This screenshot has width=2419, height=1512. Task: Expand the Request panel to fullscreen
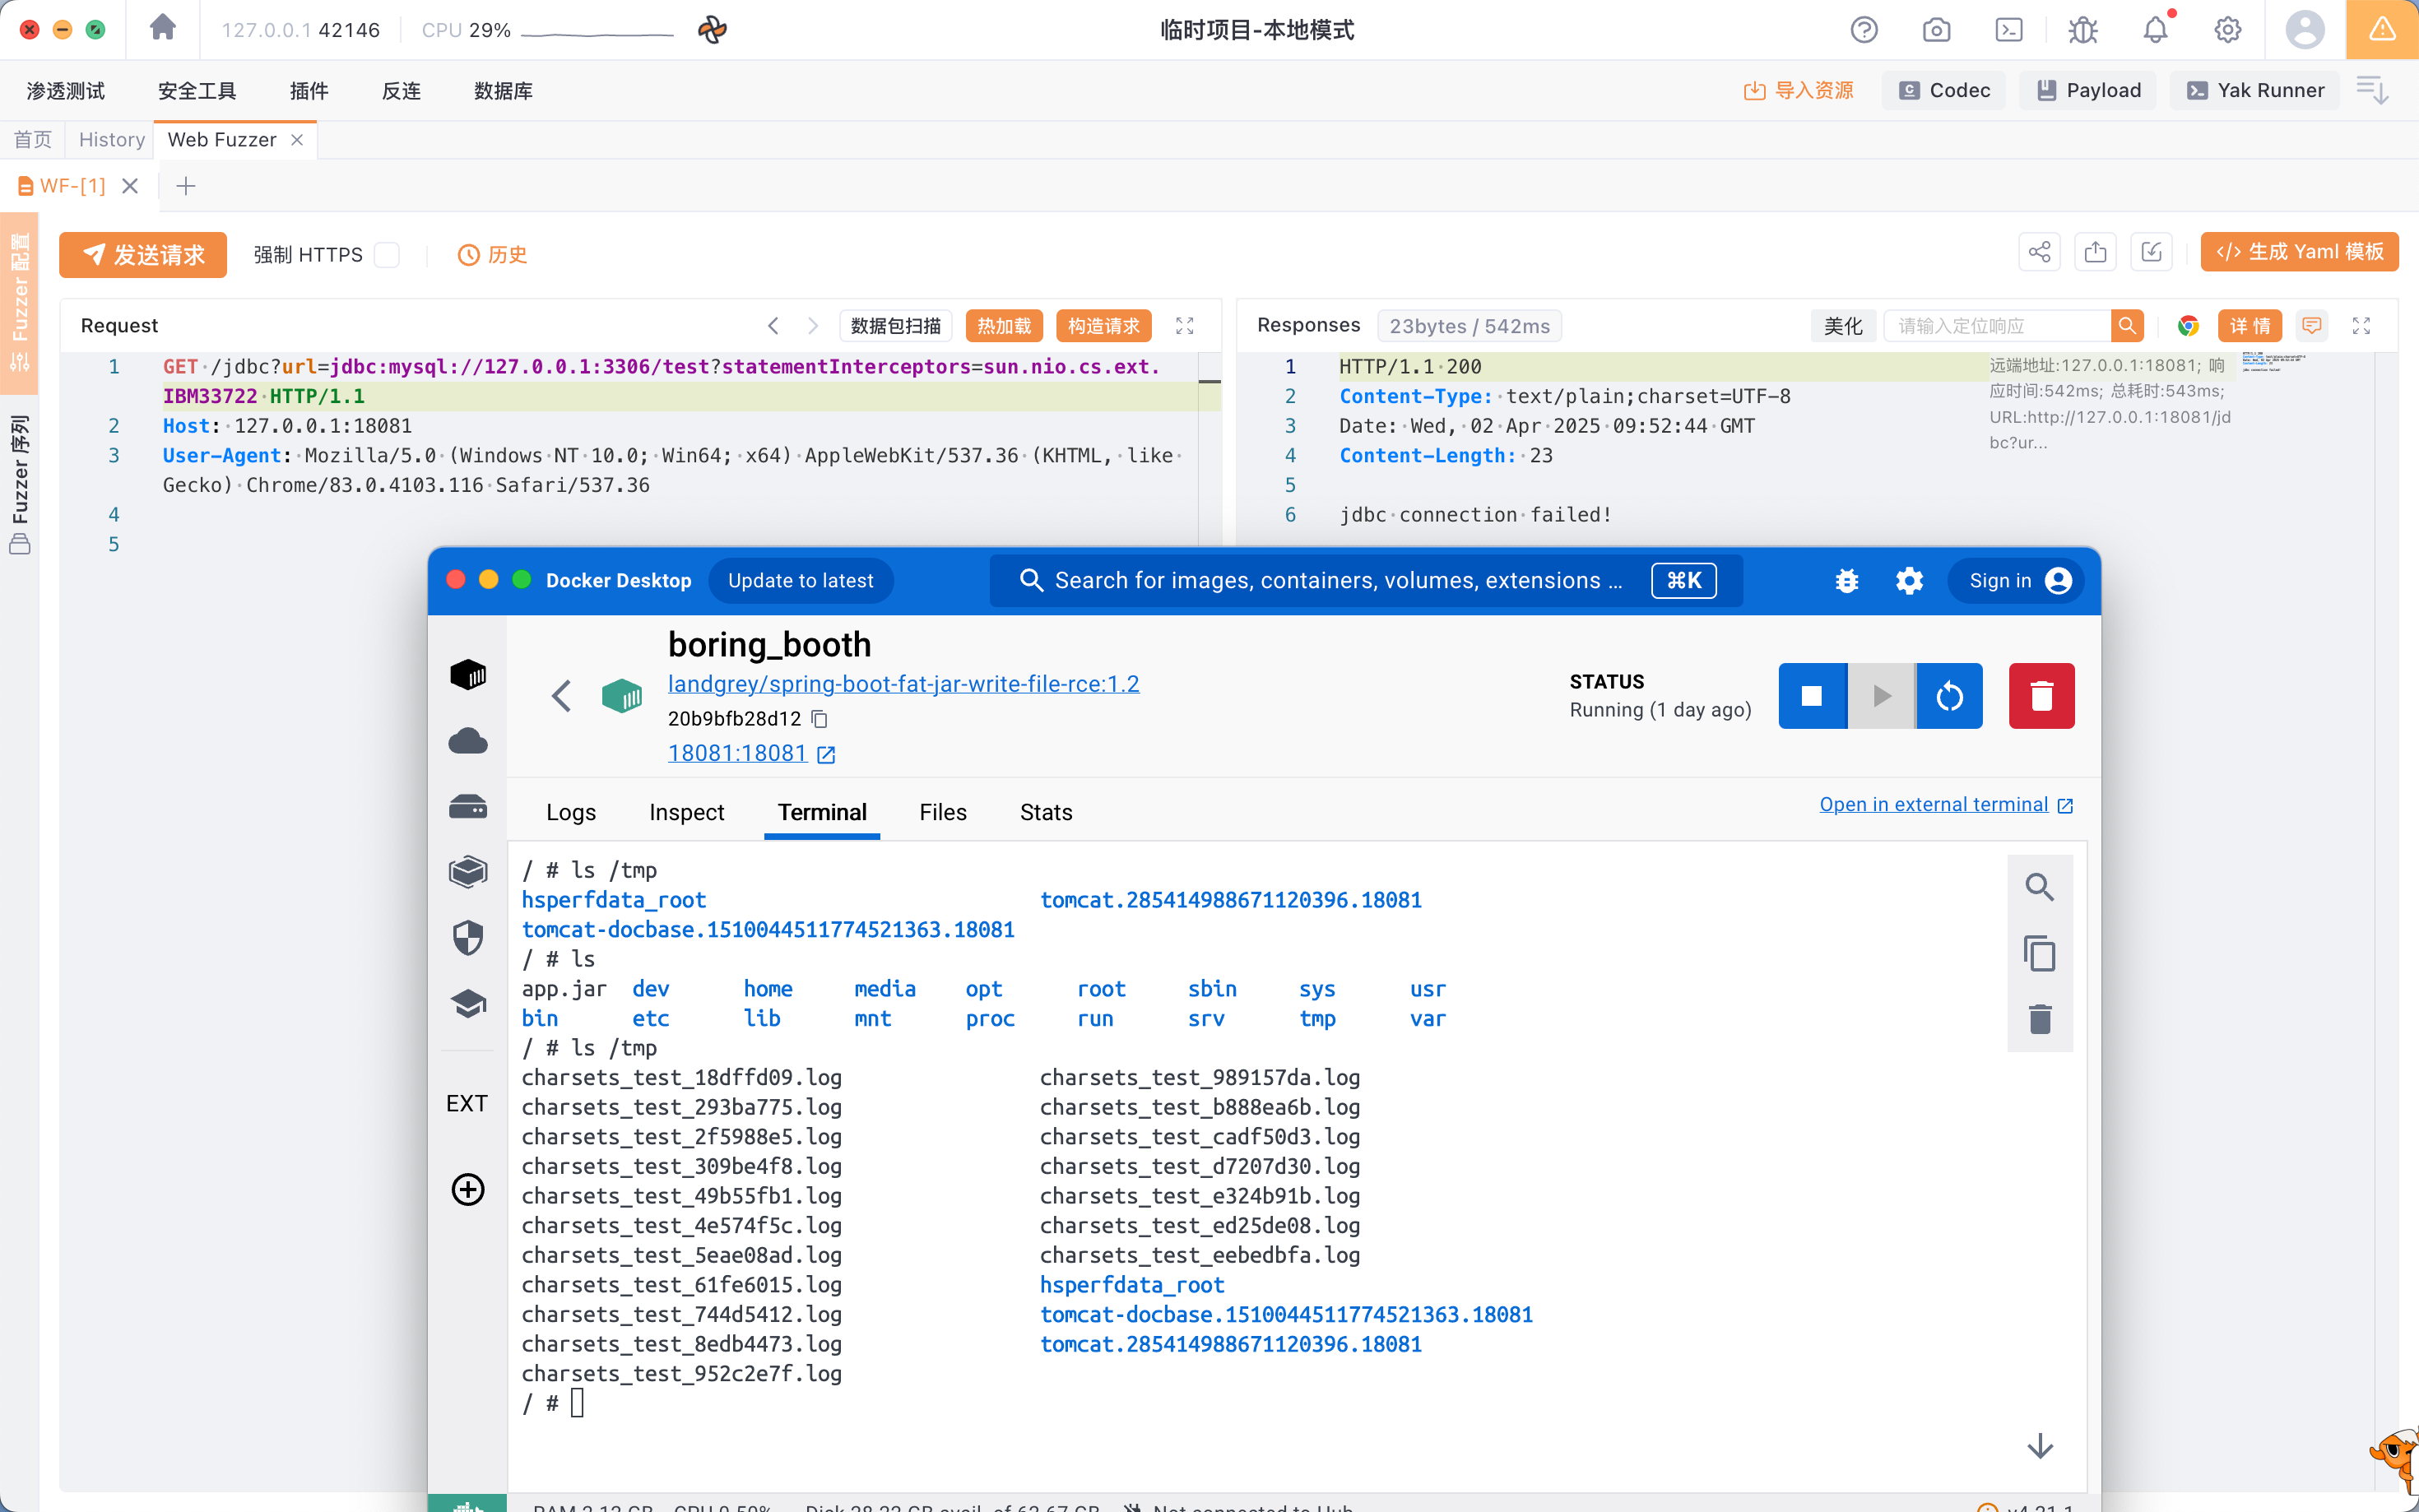point(1185,326)
